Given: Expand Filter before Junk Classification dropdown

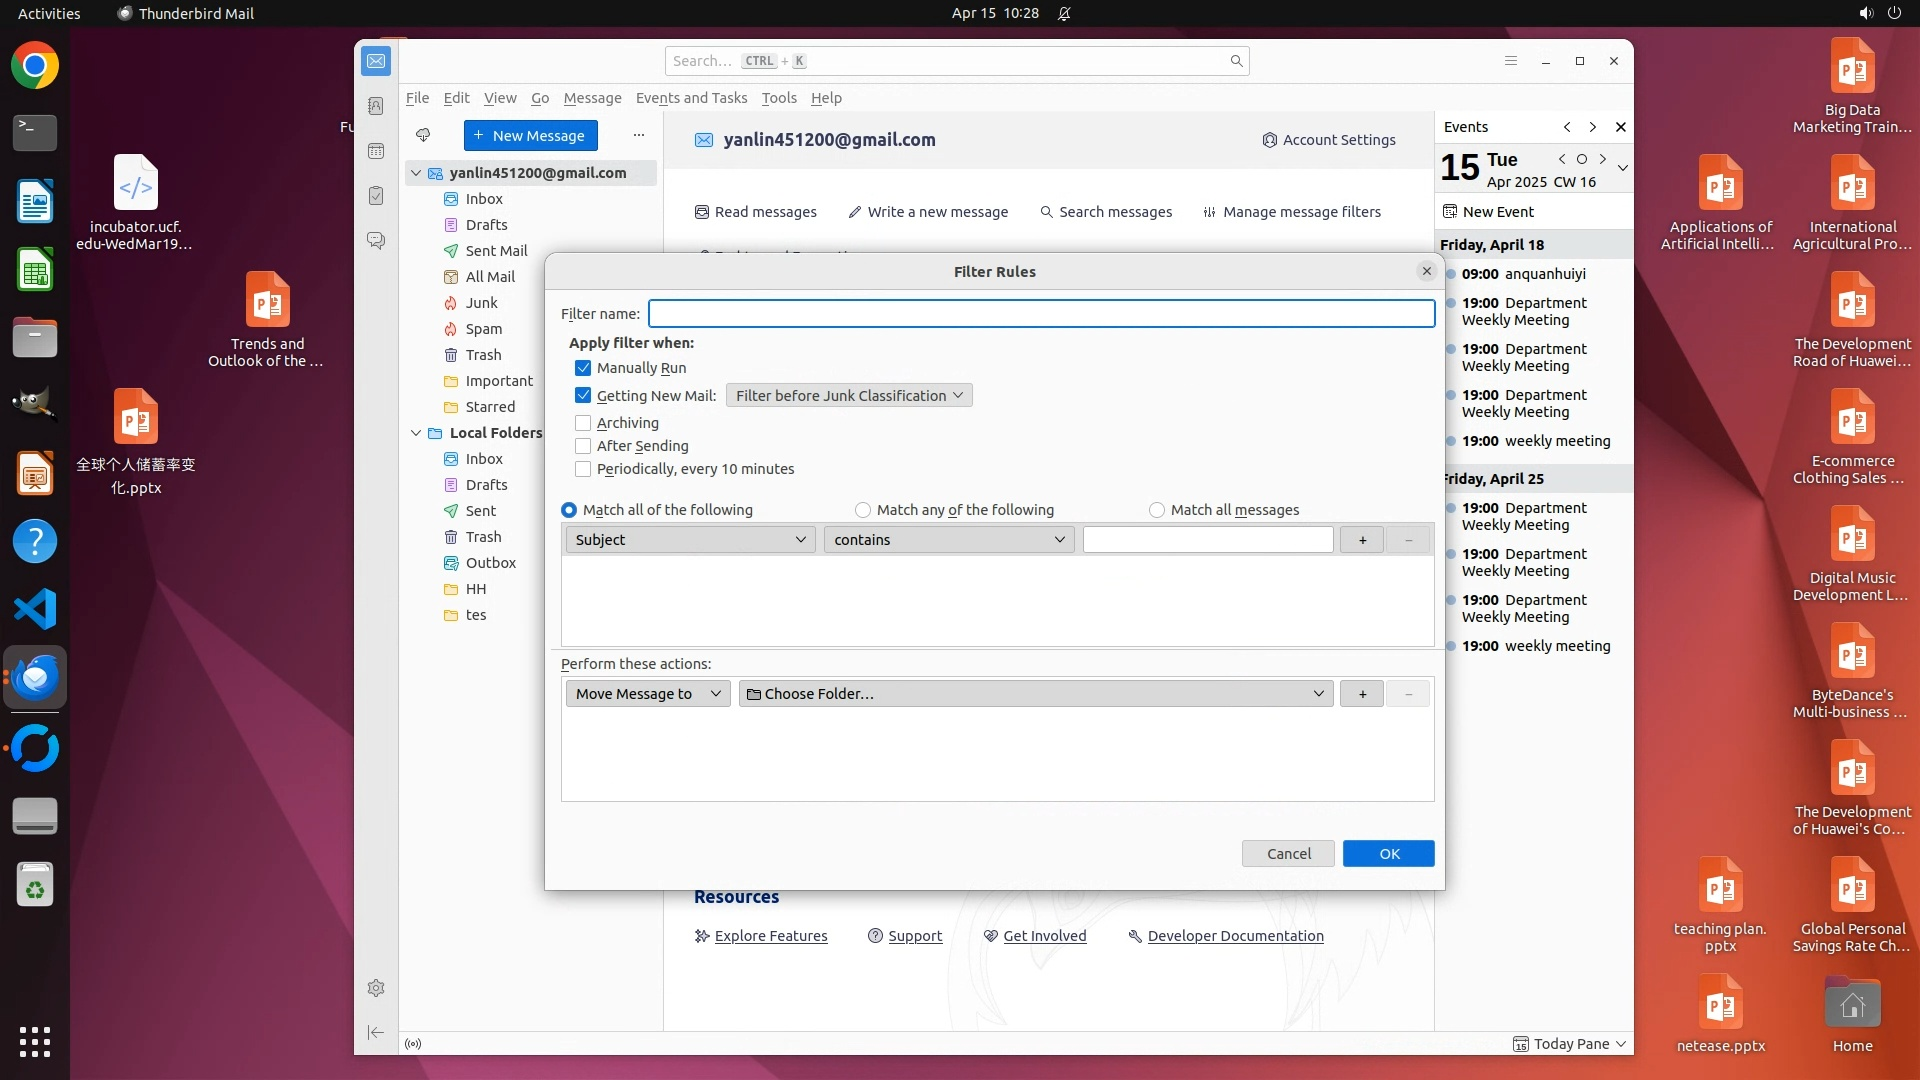Looking at the screenshot, I should click(x=848, y=396).
